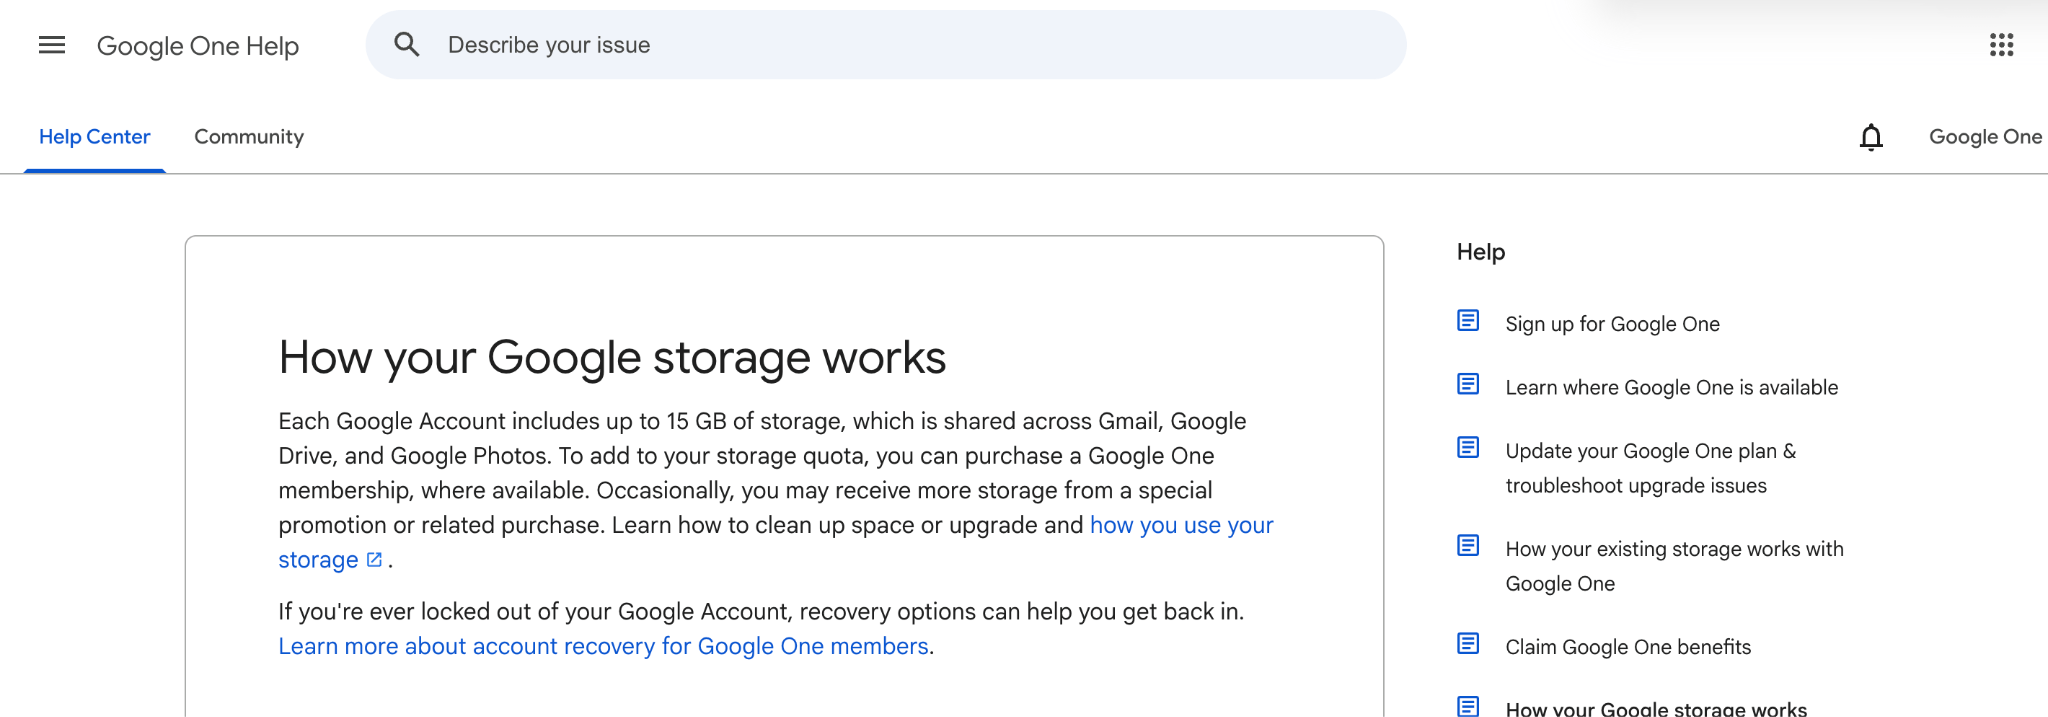Go to the Google One Help home

[198, 46]
